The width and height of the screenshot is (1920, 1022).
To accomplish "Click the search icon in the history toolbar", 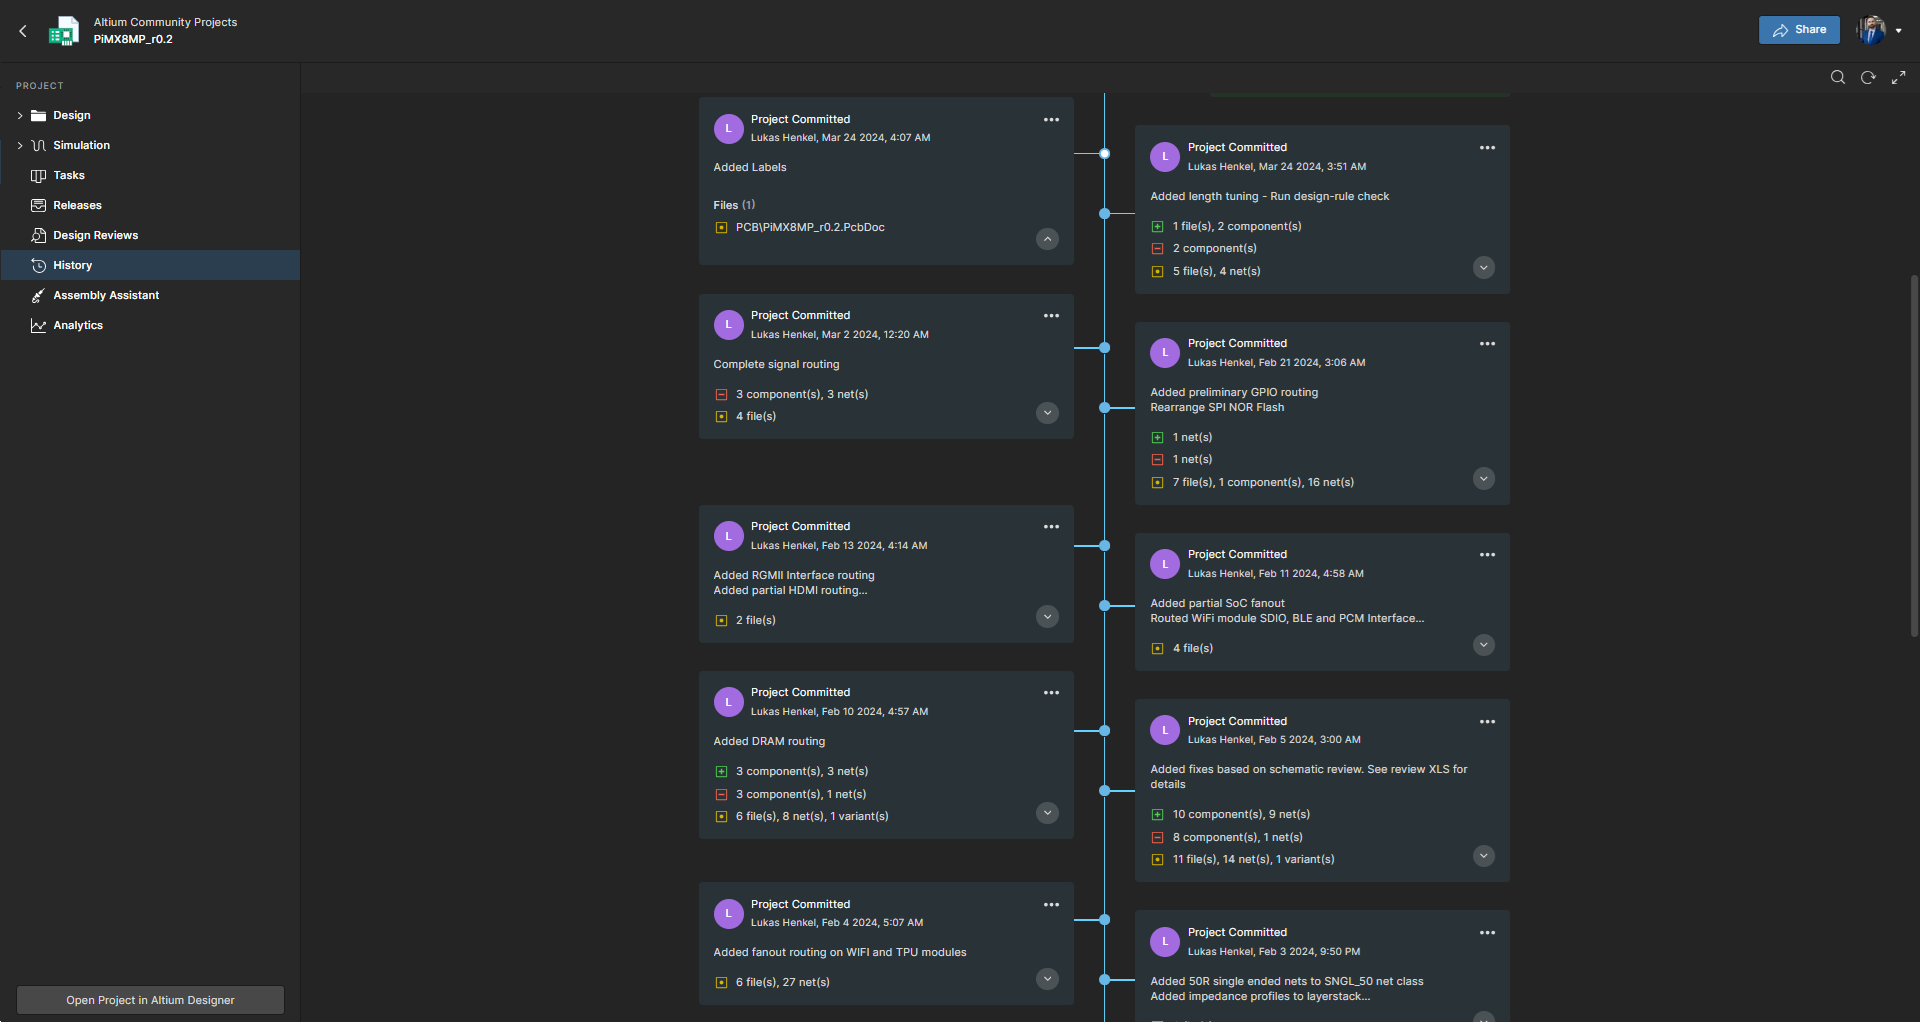I will tap(1837, 77).
